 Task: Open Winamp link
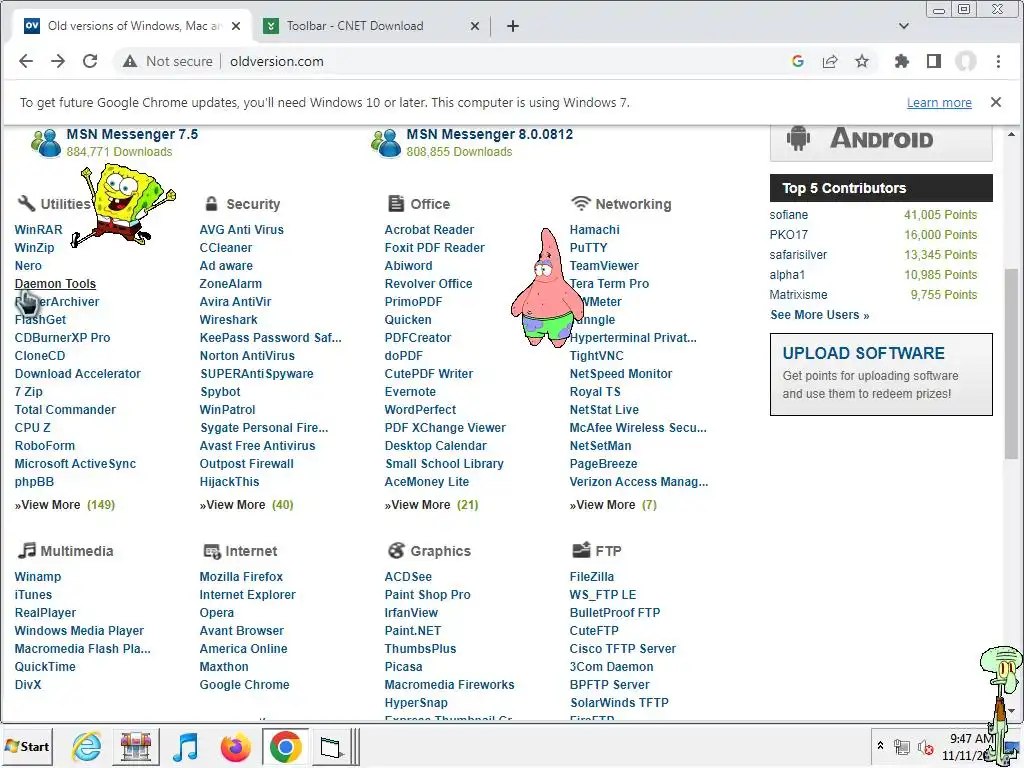(38, 577)
